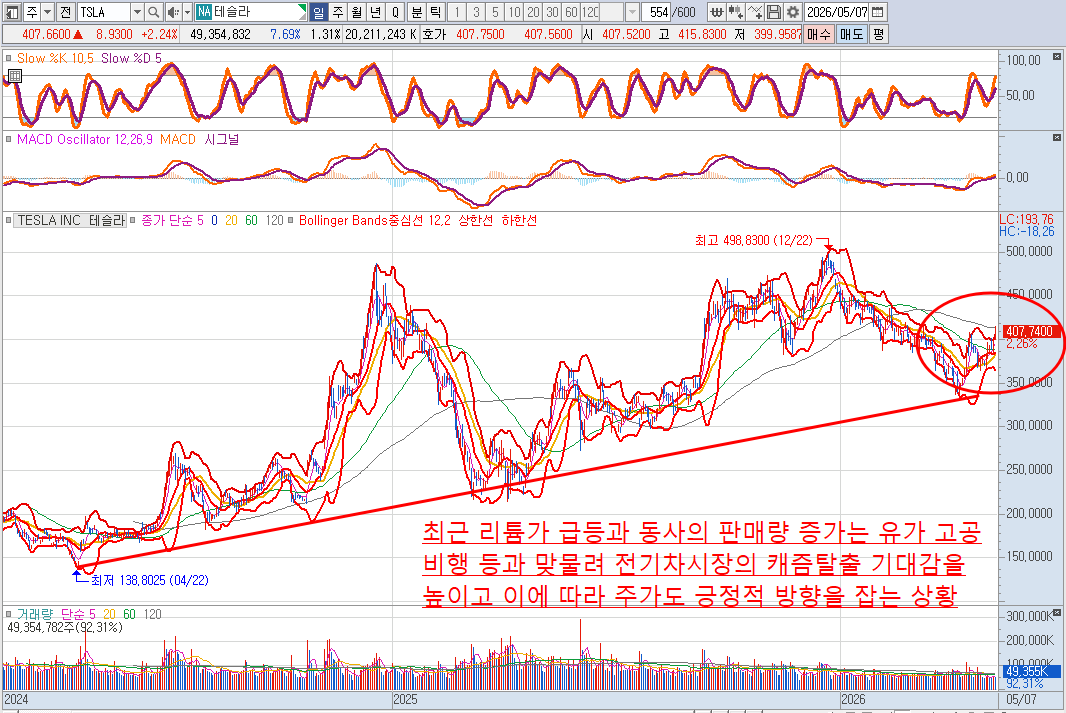The height and width of the screenshot is (713, 1066).
Task: Click the 상한선 upper band legend
Action: (476, 220)
